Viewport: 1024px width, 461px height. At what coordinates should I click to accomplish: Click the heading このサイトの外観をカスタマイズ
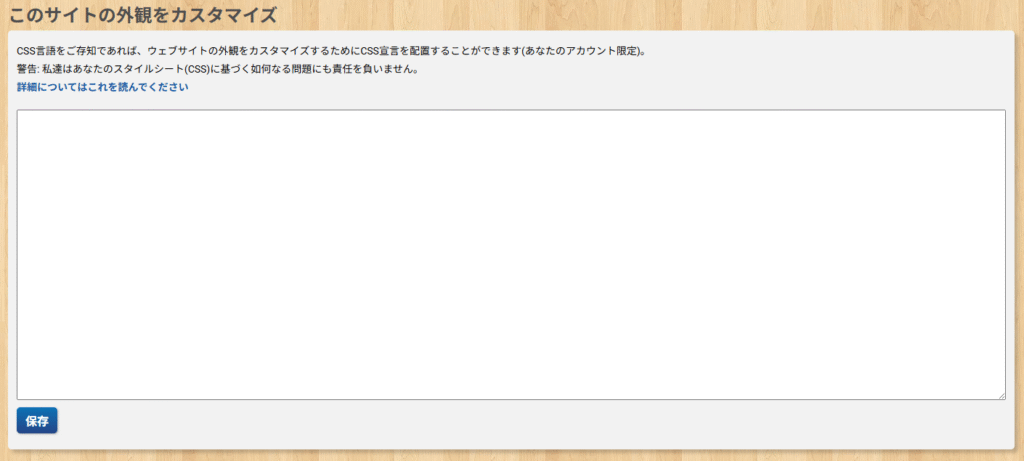[x=142, y=15]
